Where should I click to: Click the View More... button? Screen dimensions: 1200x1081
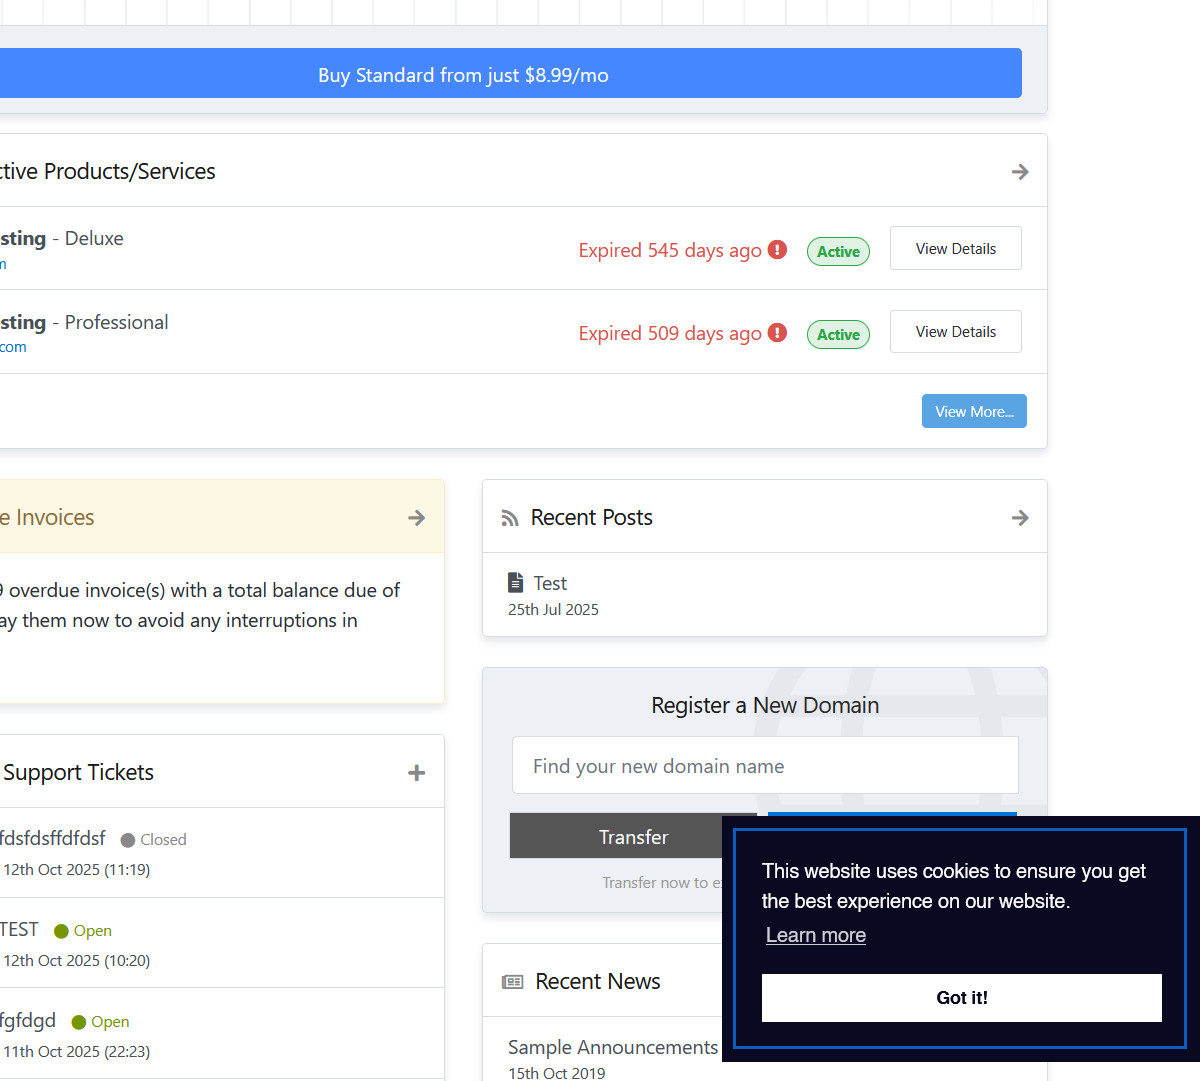click(x=974, y=411)
